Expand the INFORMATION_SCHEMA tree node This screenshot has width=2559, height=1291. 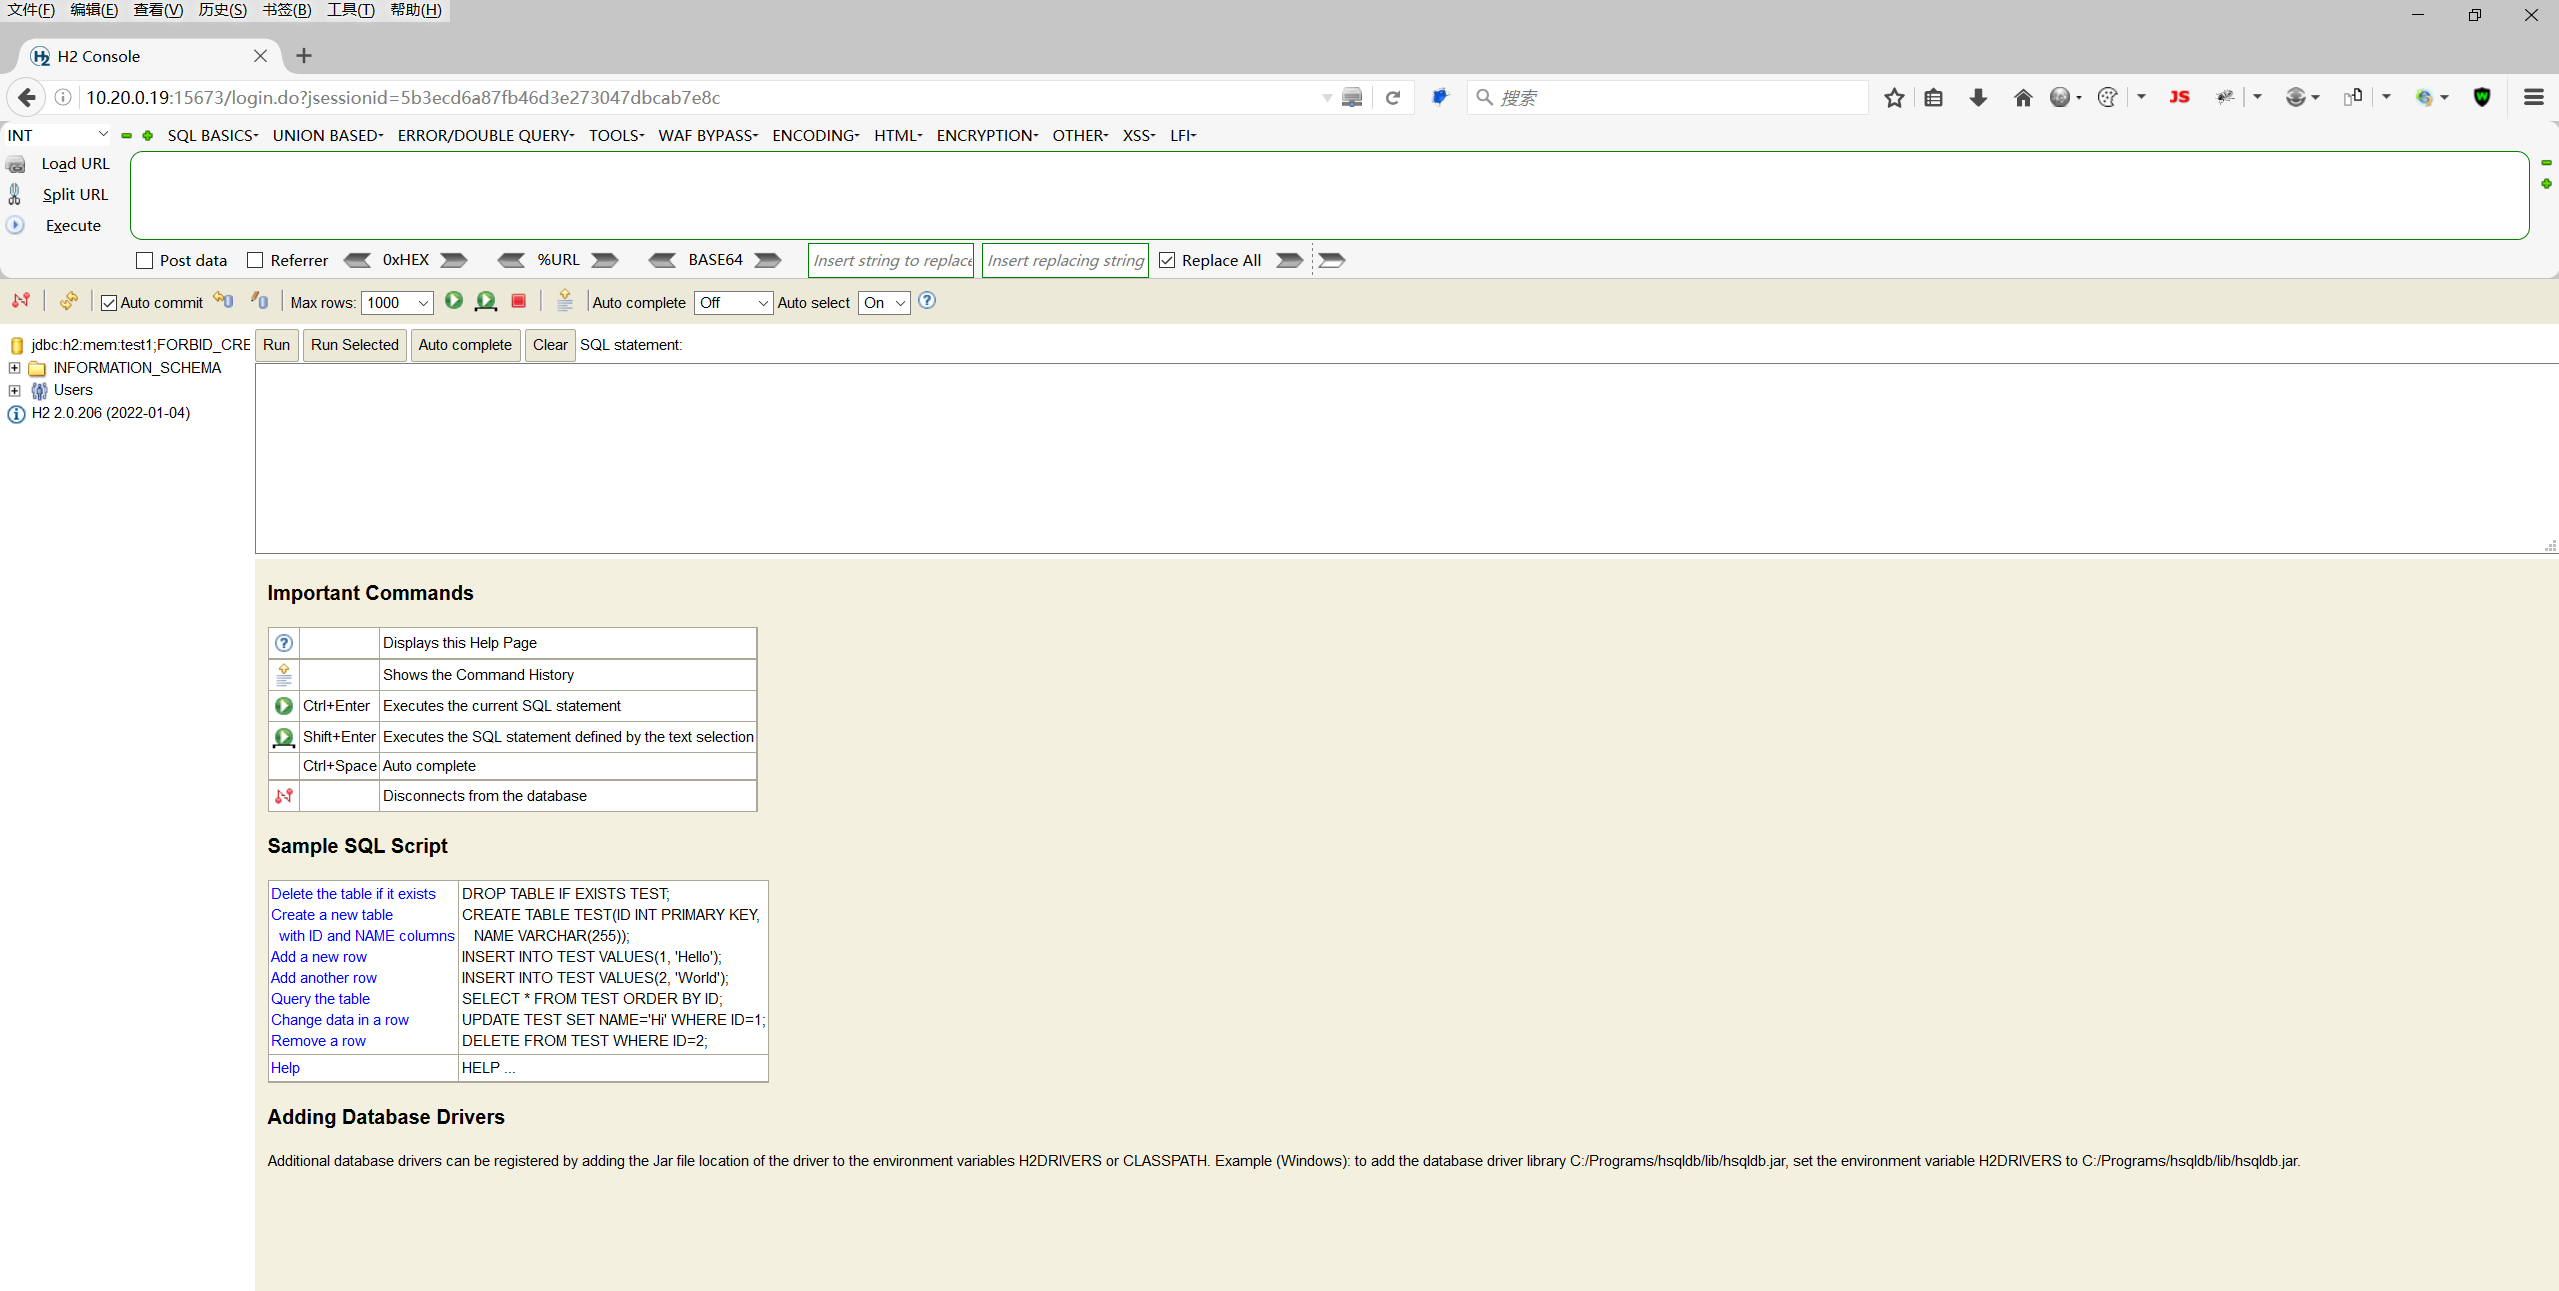(14, 368)
